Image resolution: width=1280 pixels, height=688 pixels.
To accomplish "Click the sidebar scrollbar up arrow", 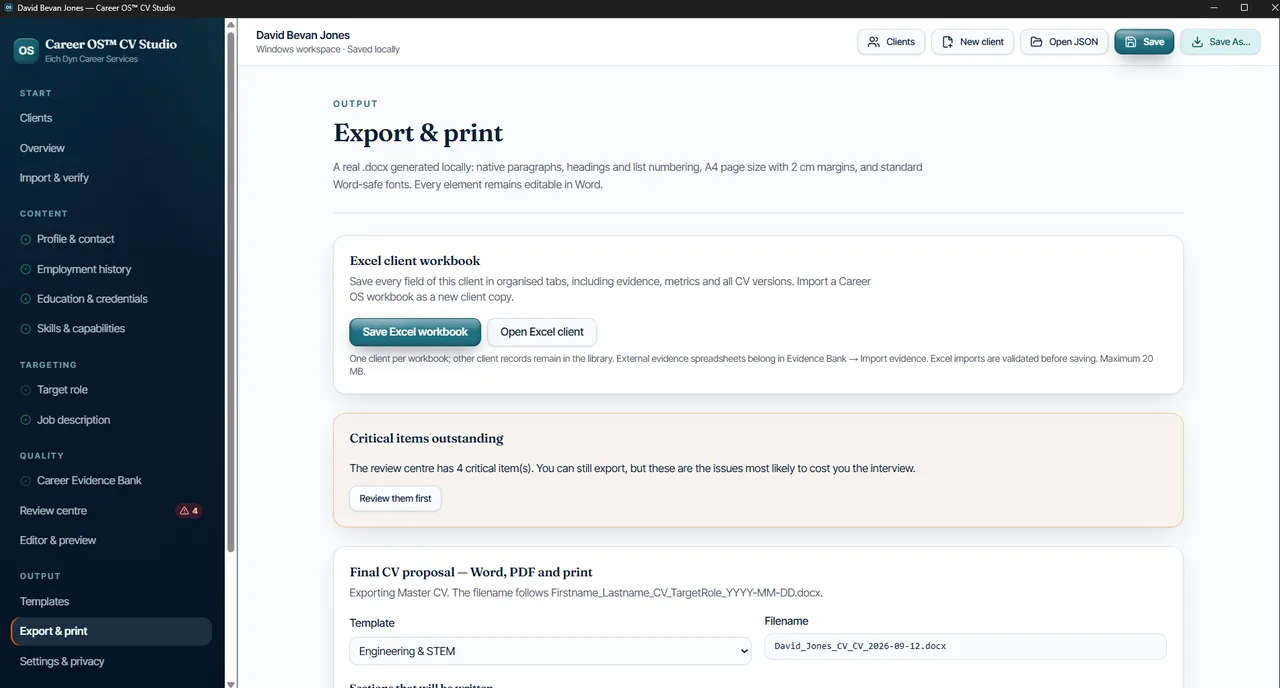I will point(231,23).
